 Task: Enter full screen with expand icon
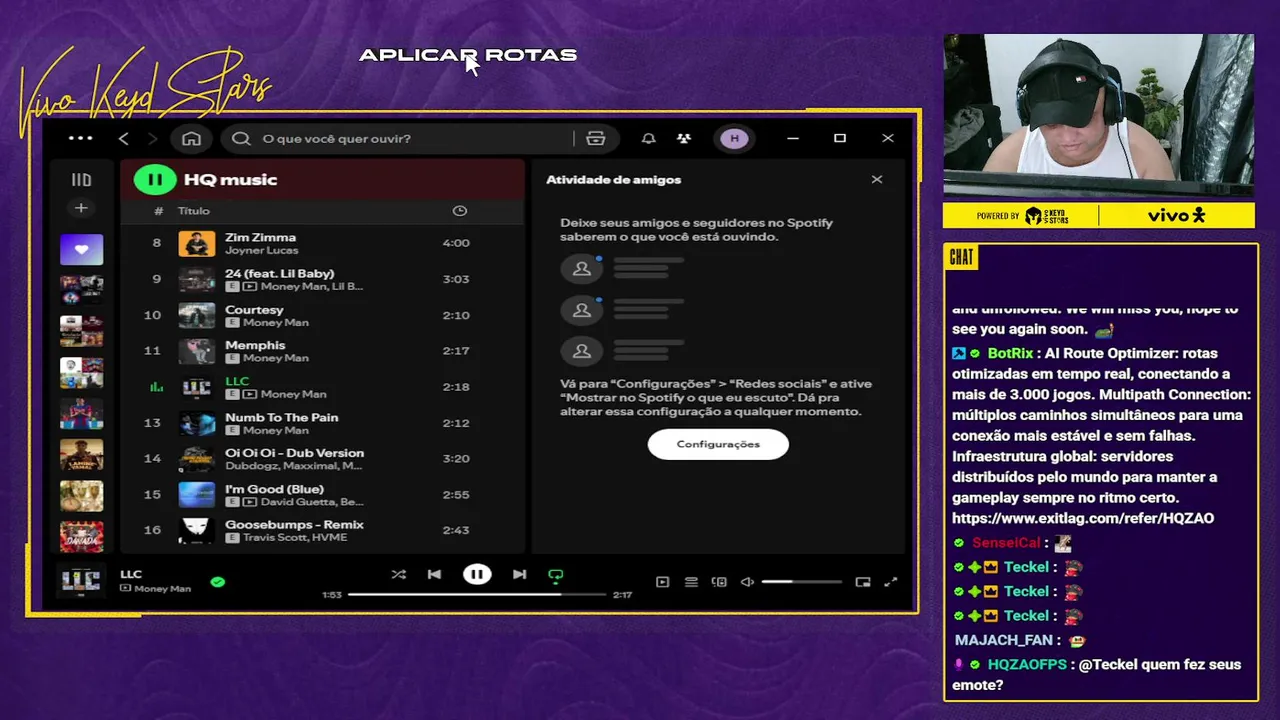[891, 582]
